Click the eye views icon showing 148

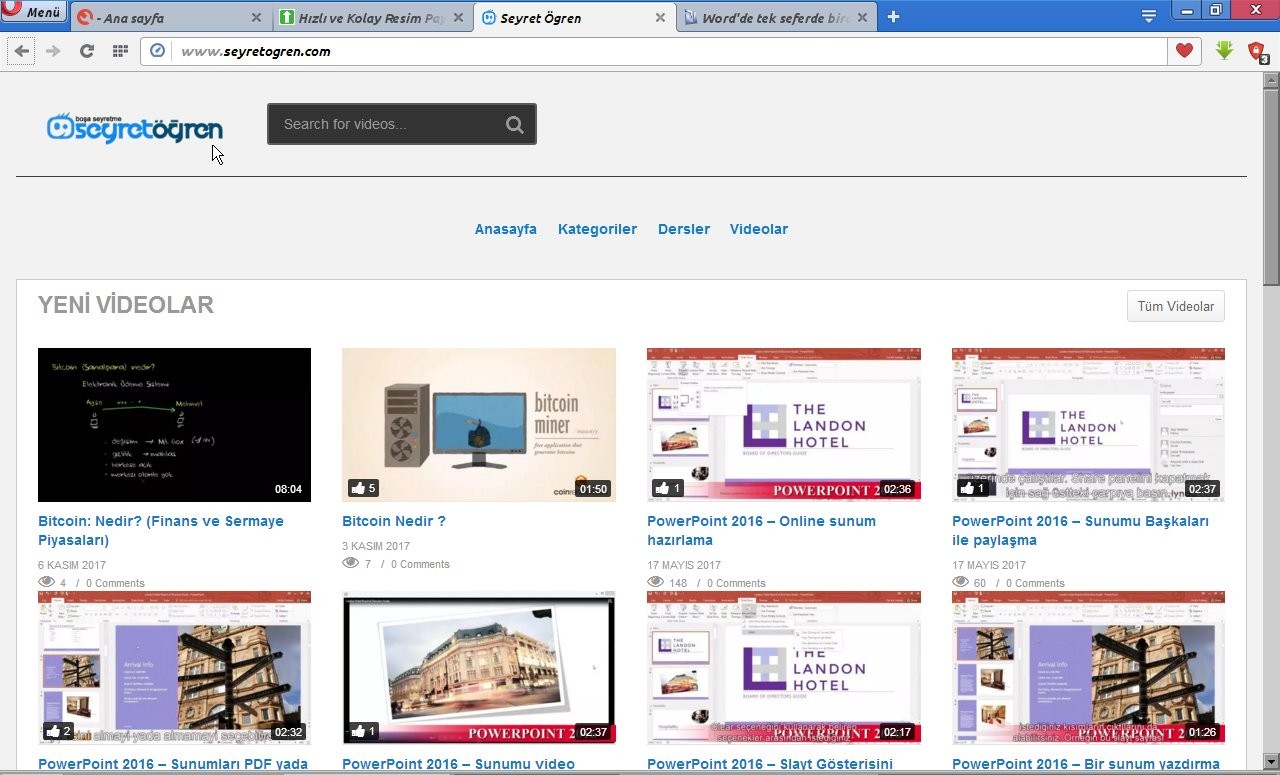(x=655, y=582)
